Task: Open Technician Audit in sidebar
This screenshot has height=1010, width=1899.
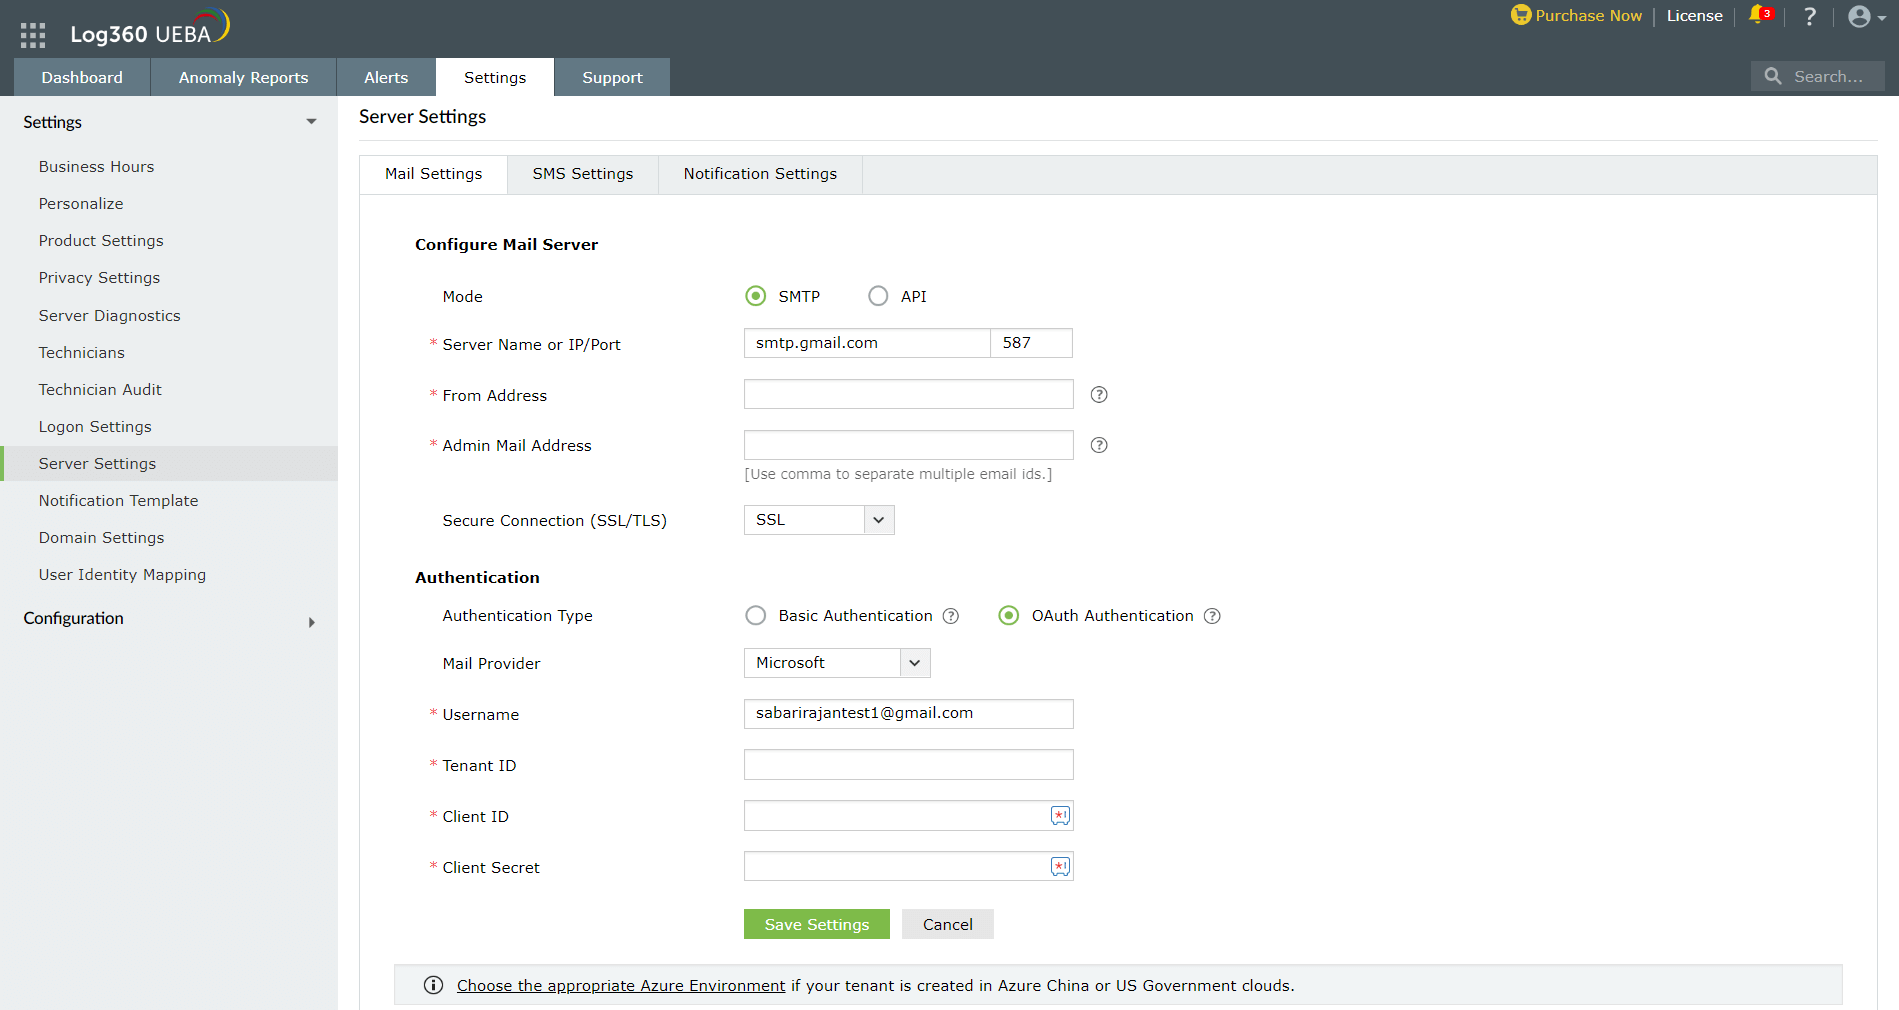Action: pyautogui.click(x=100, y=390)
